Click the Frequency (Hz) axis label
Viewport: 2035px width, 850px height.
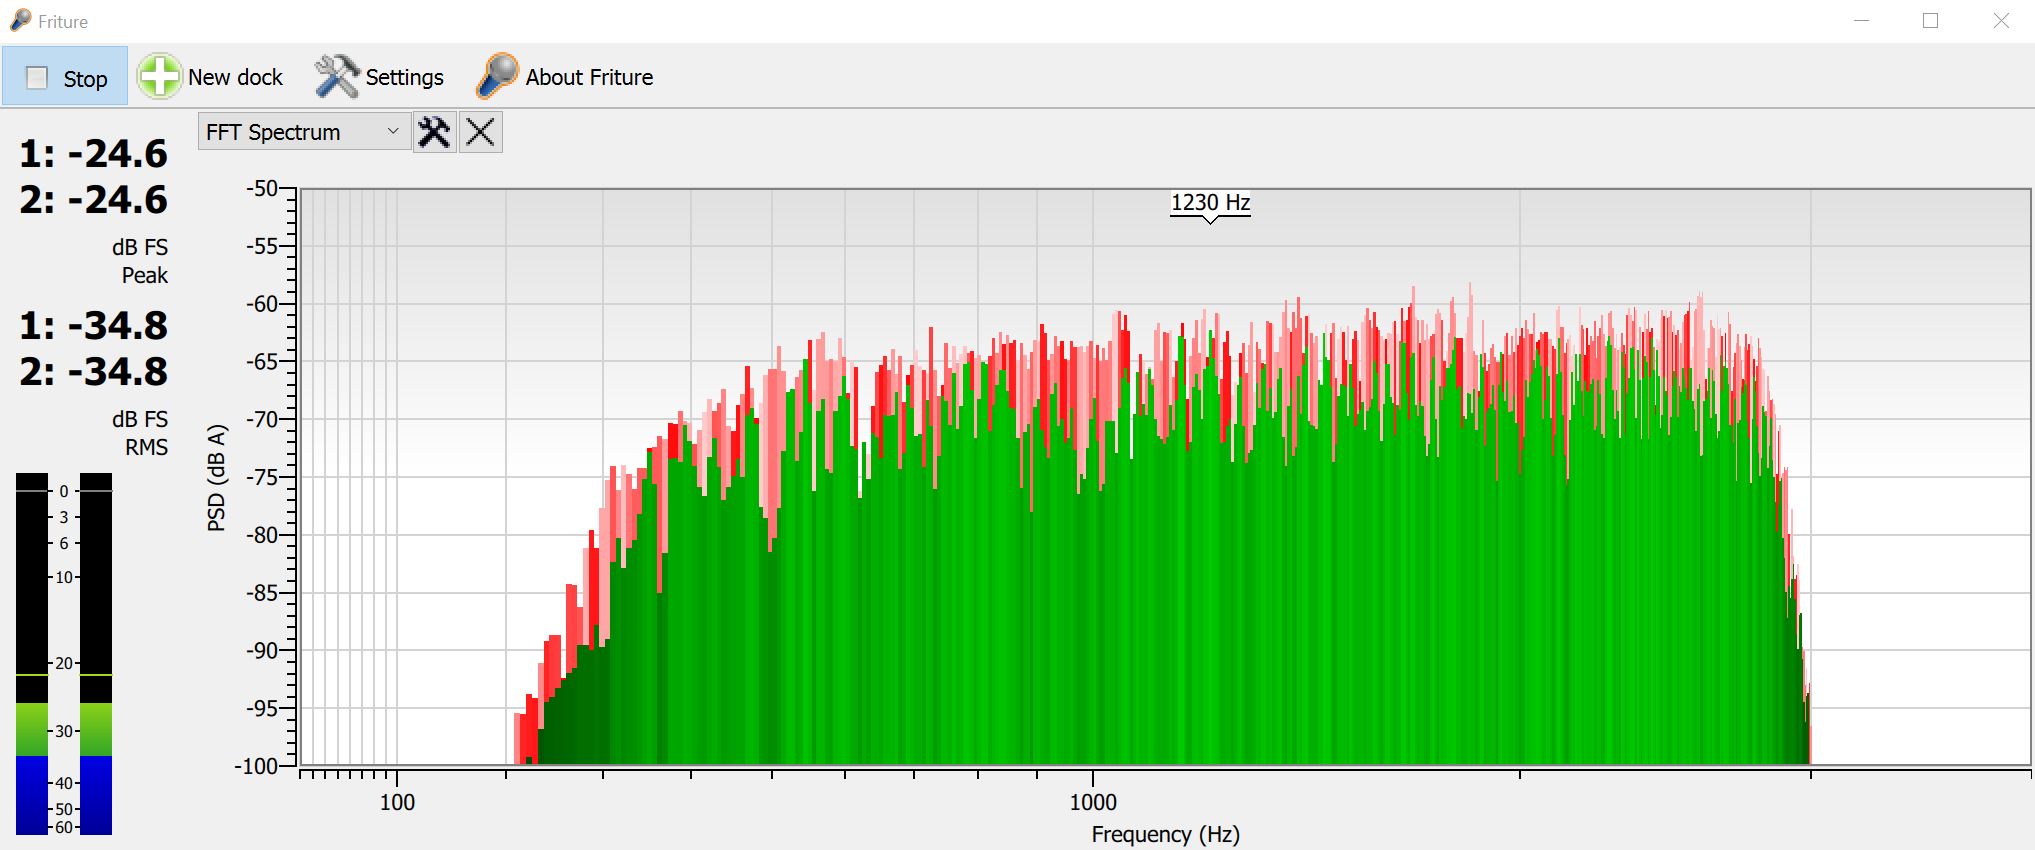tap(1165, 834)
